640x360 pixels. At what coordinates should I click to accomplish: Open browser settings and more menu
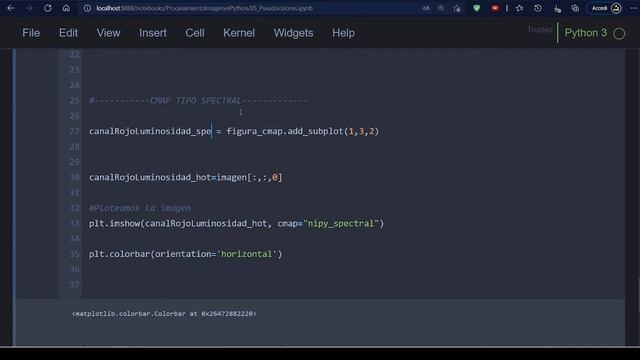(x=633, y=8)
